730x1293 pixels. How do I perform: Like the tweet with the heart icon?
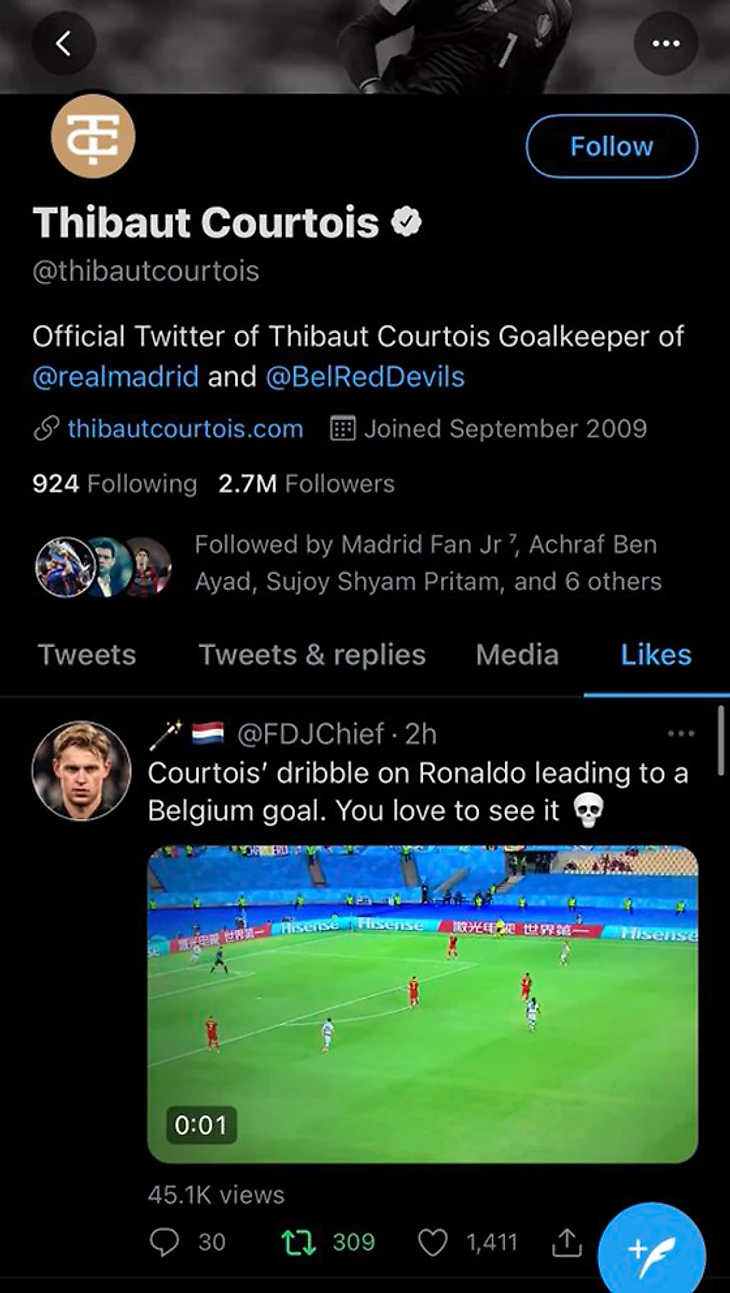pos(432,1242)
